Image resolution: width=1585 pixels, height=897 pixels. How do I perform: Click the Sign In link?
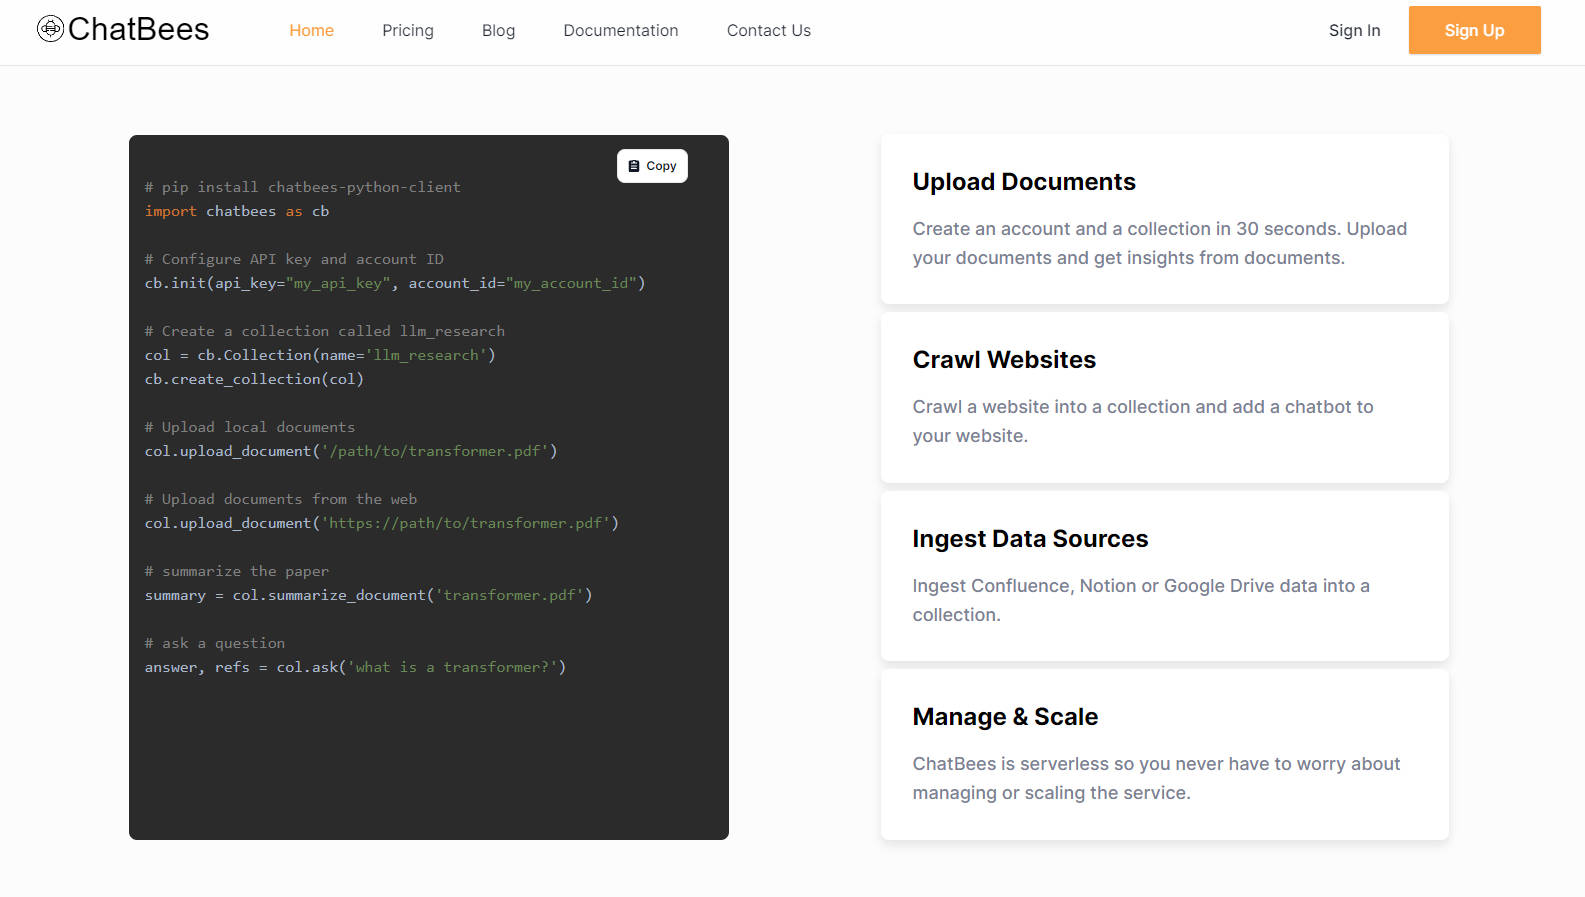1354,31
